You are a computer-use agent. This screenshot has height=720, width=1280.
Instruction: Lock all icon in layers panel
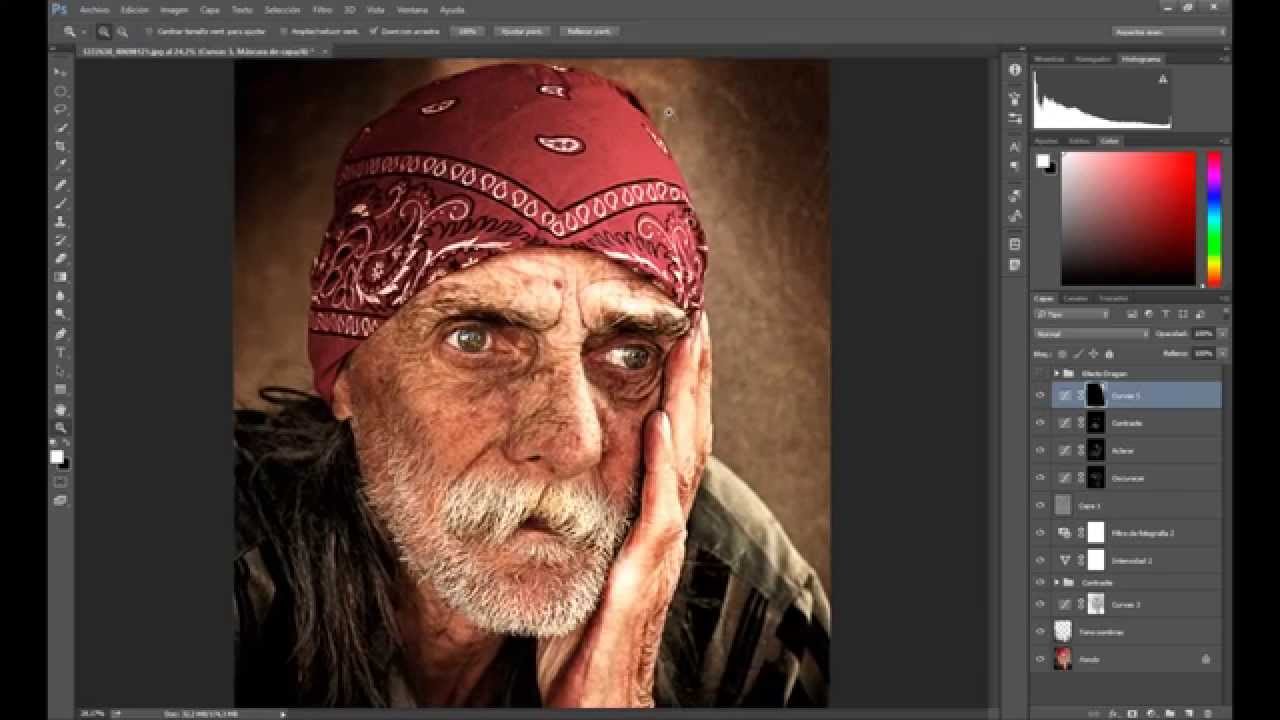click(1109, 353)
